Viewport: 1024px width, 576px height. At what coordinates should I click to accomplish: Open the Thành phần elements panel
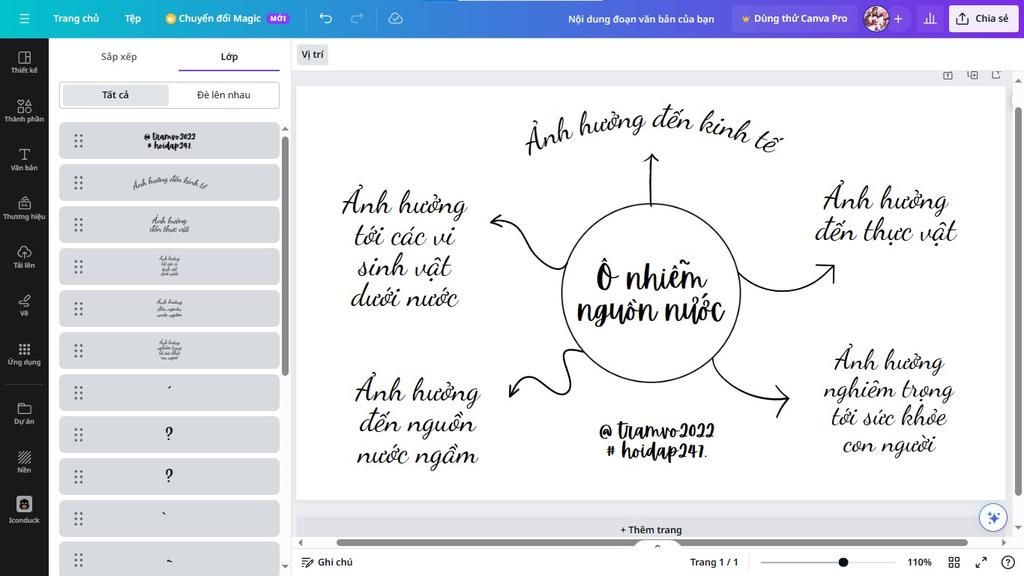(24, 110)
